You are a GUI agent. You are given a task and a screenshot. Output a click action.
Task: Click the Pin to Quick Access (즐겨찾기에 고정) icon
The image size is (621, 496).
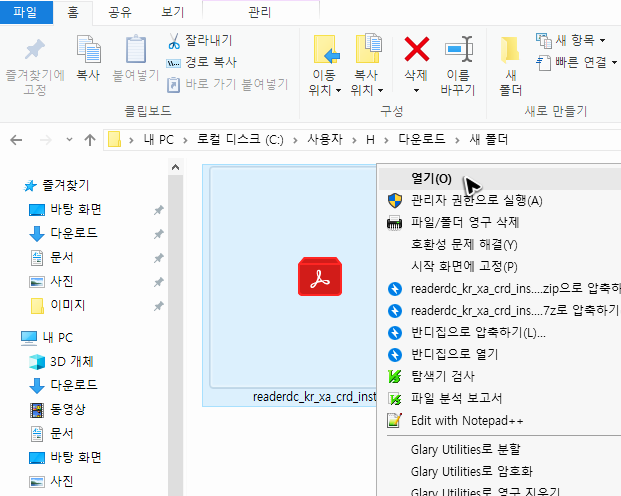(x=35, y=49)
